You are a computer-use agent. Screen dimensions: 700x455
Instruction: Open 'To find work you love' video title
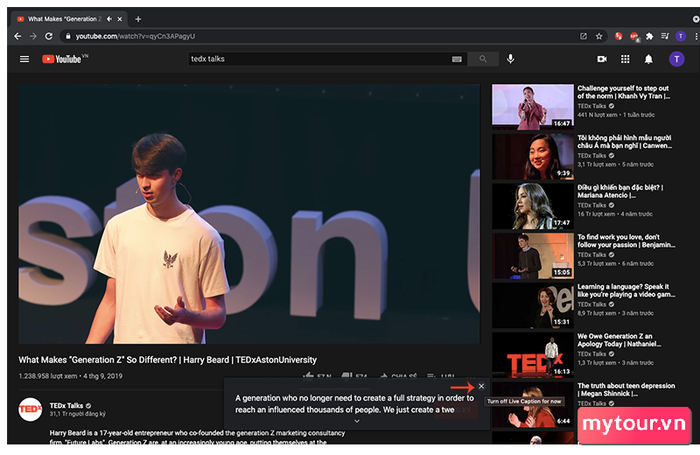click(x=626, y=241)
